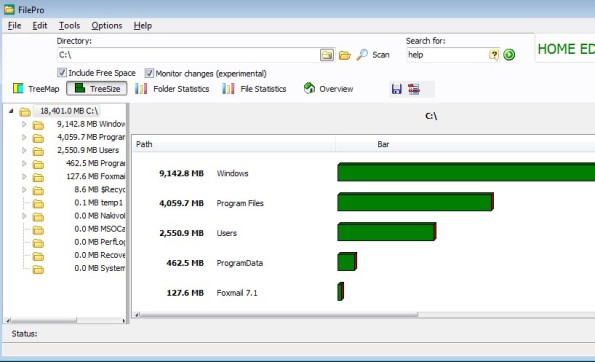Expand the 4,059.7 MB Program Files tree node
595x362 pixels.
24,137
